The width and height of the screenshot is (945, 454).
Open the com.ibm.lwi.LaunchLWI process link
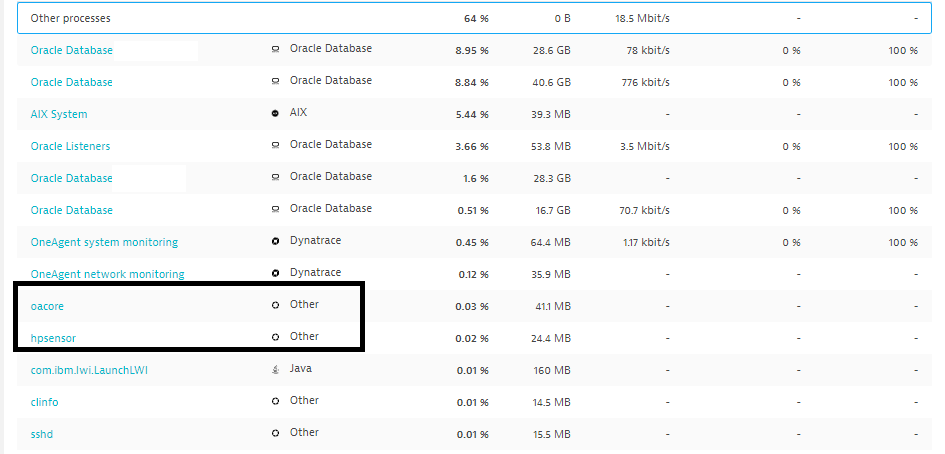(x=89, y=370)
